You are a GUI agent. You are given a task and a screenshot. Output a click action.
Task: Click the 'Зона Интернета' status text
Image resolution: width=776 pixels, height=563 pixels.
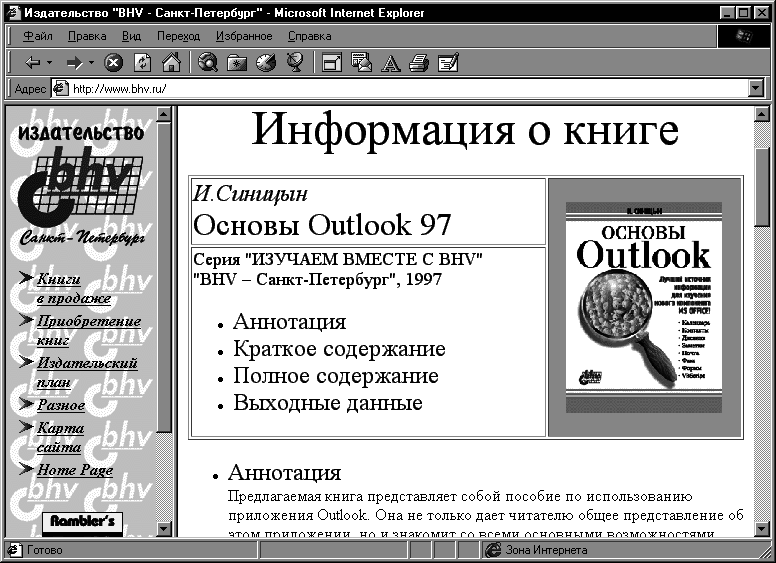546,550
